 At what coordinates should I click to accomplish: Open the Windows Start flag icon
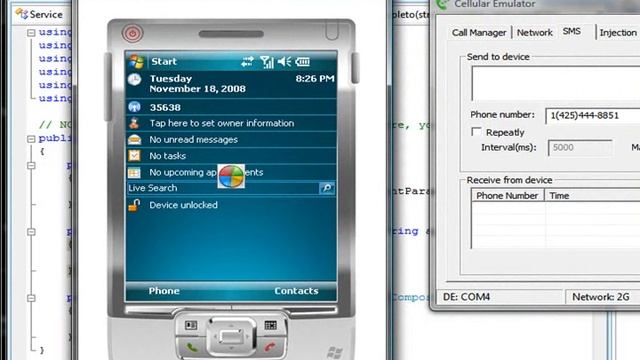136,62
